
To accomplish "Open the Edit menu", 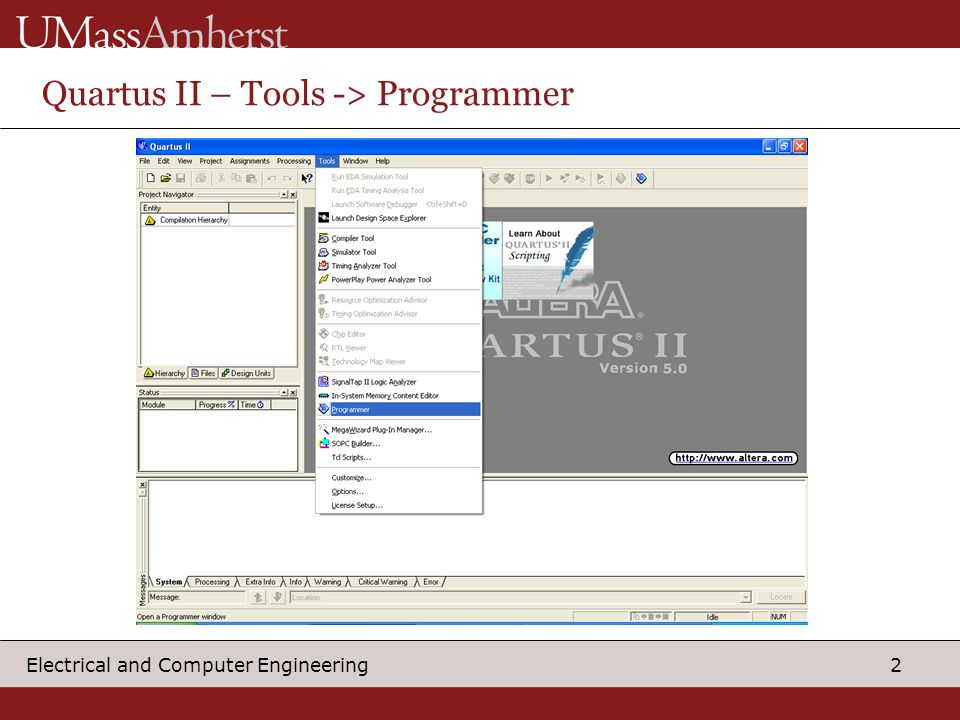I will tap(163, 161).
